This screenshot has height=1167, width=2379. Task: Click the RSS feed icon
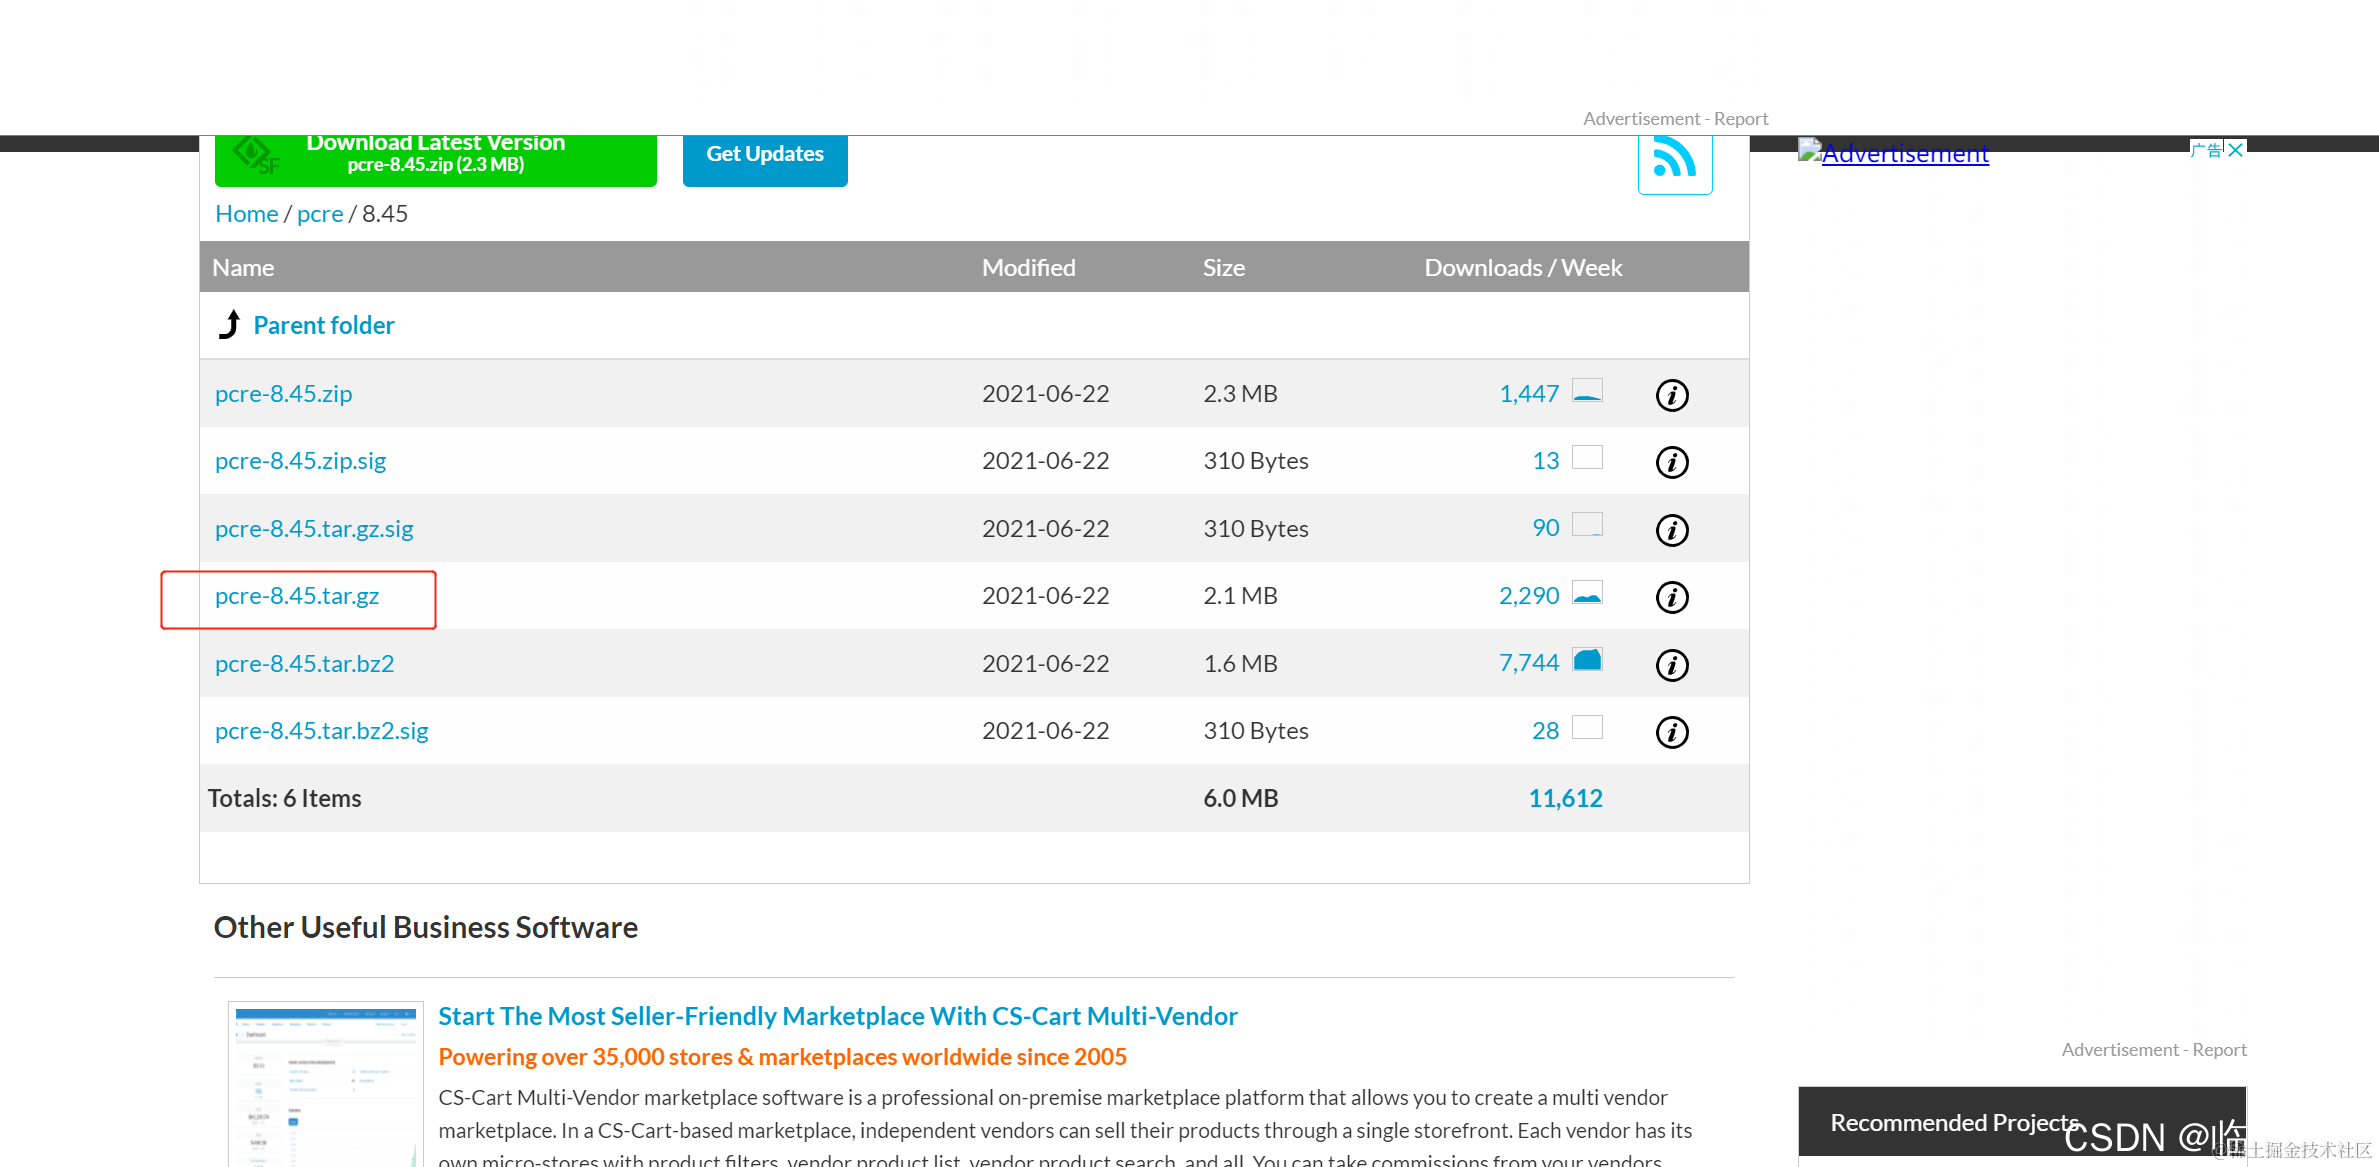click(x=1674, y=160)
